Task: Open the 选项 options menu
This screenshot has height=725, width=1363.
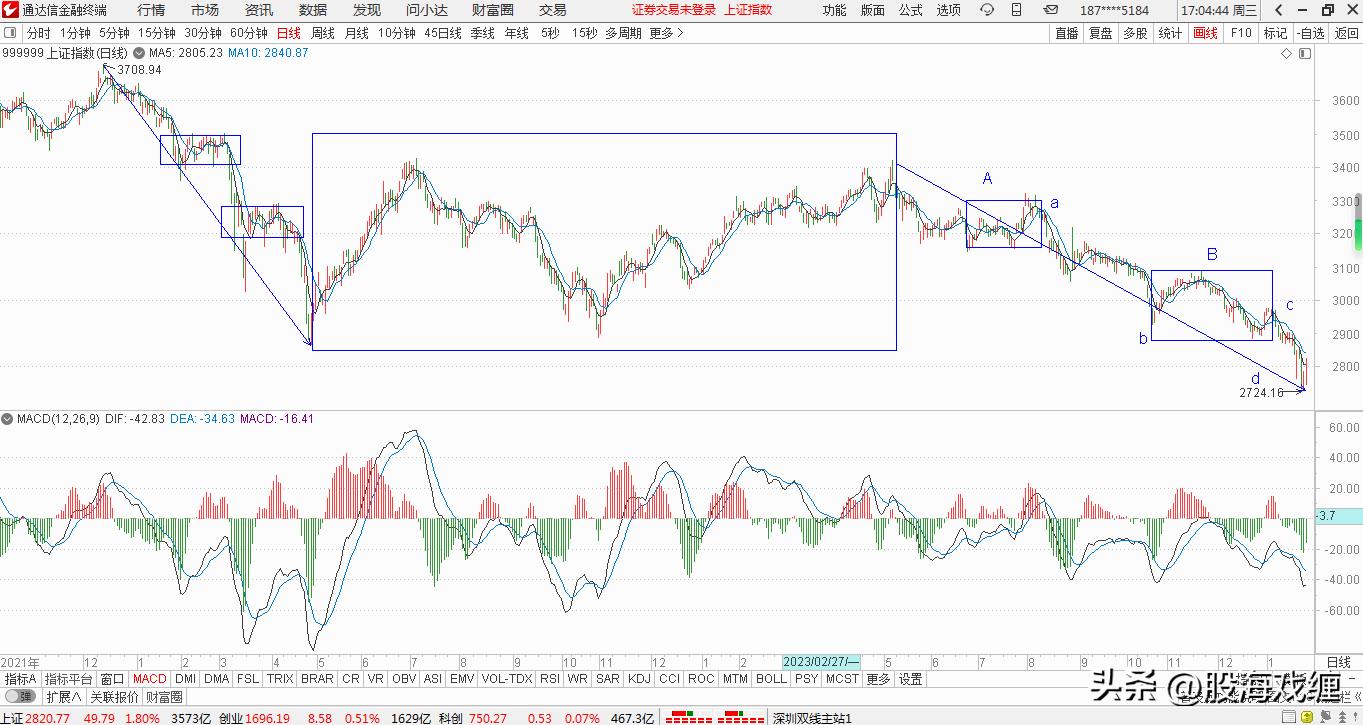Action: [948, 10]
